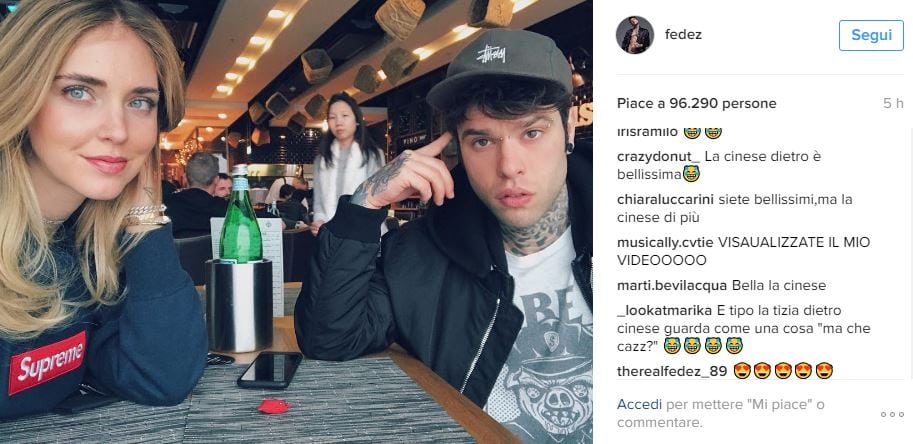Click the first heart-eyes emoji in last comment
This screenshot has width=913, height=444.
(x=742, y=371)
